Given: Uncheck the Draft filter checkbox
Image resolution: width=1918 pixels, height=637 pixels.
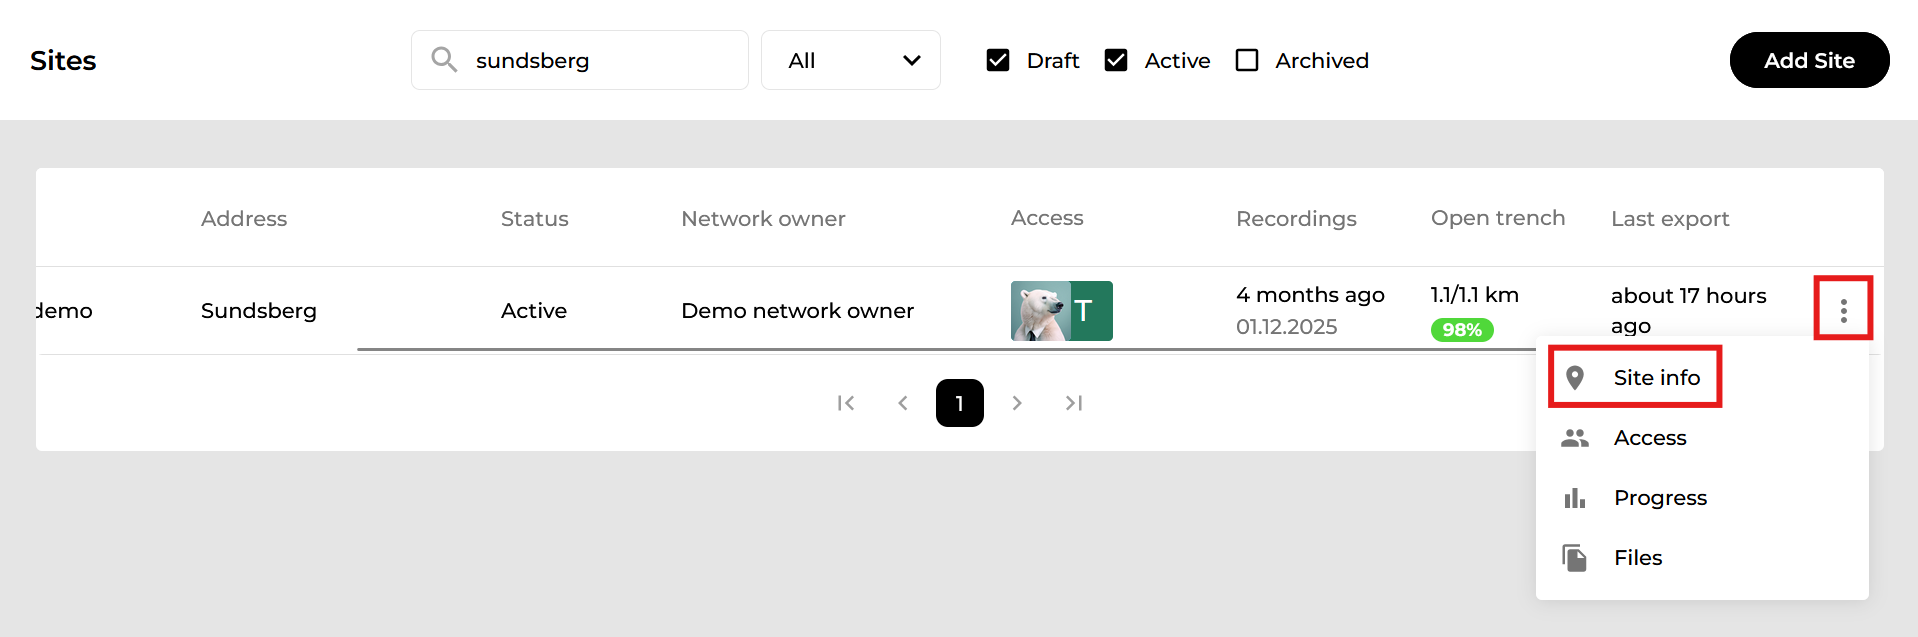Looking at the screenshot, I should (998, 61).
